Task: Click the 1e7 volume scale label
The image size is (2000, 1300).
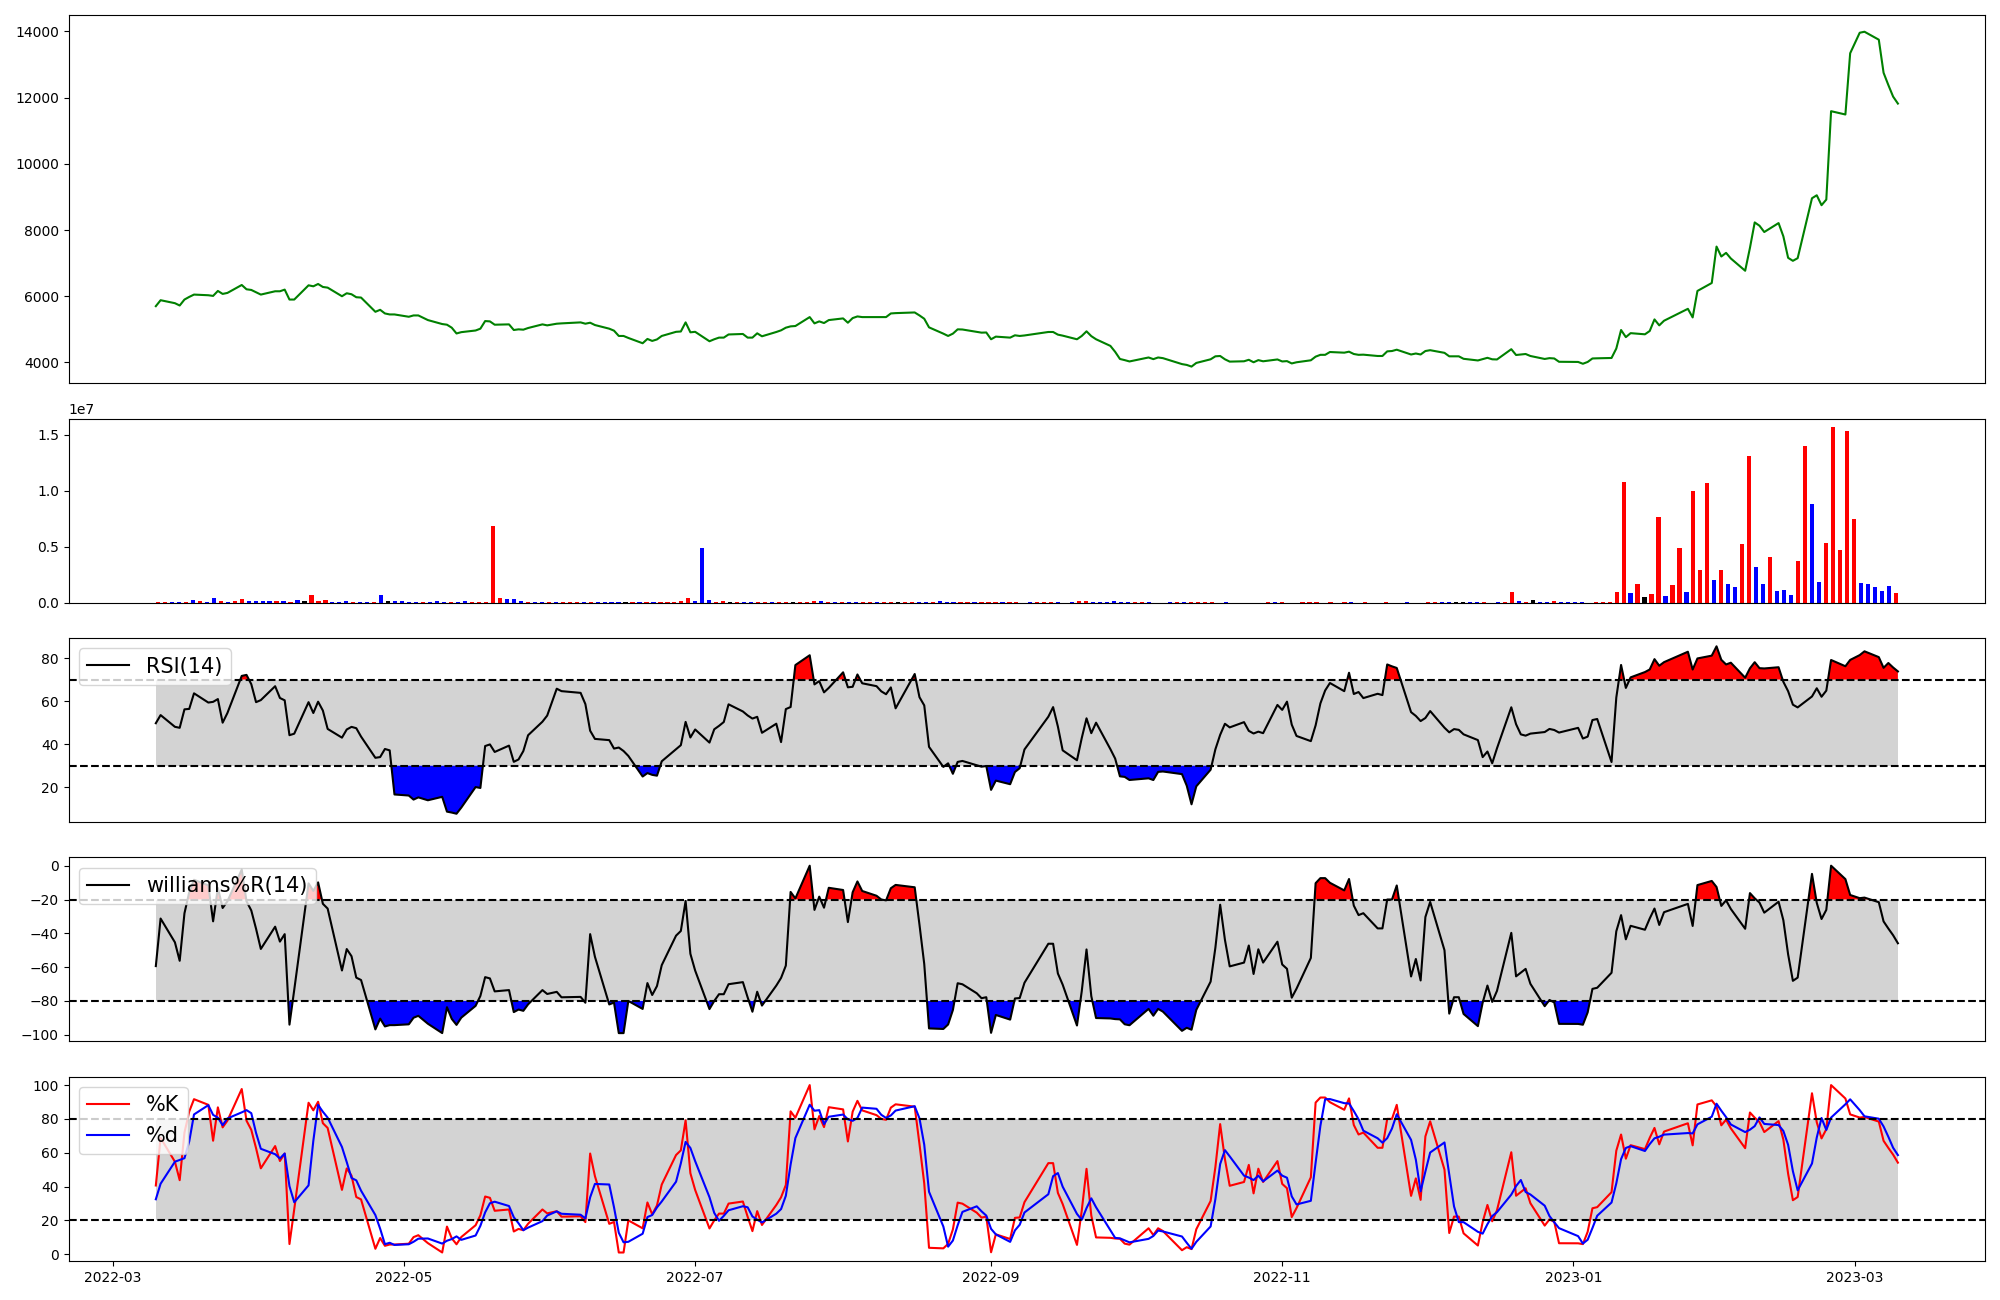Action: [81, 409]
